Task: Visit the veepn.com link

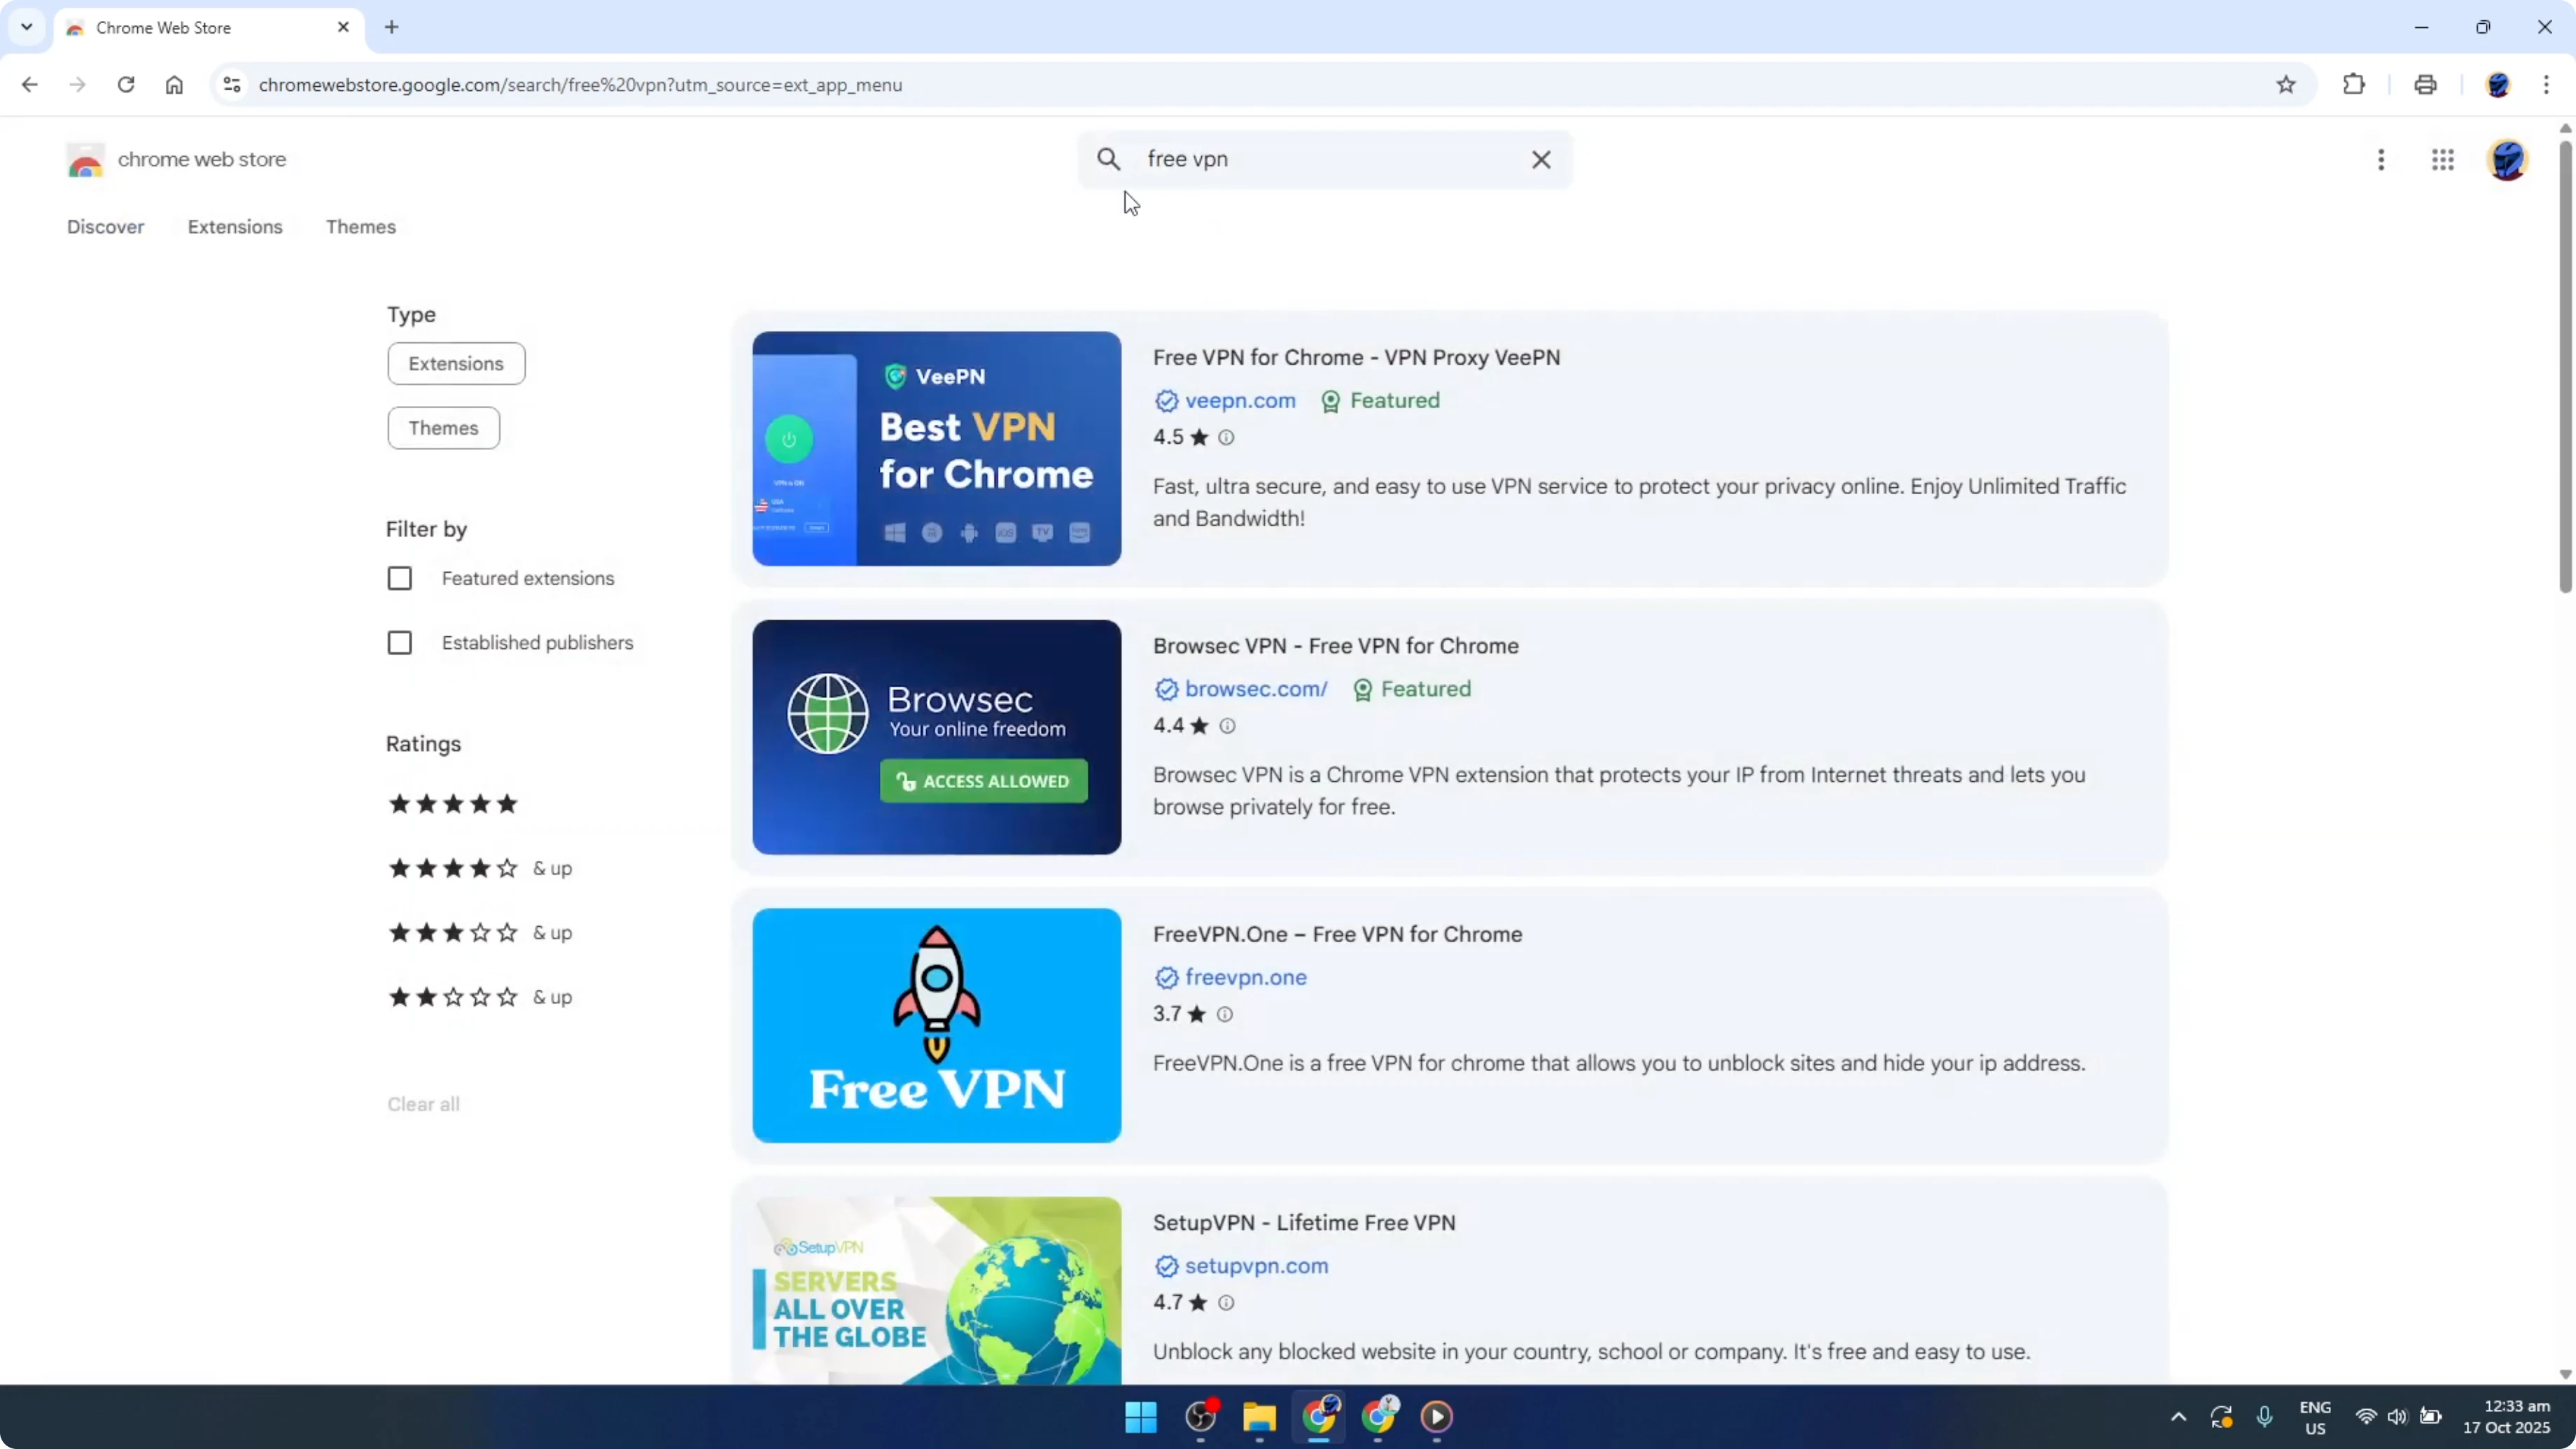Action: click(x=1239, y=400)
